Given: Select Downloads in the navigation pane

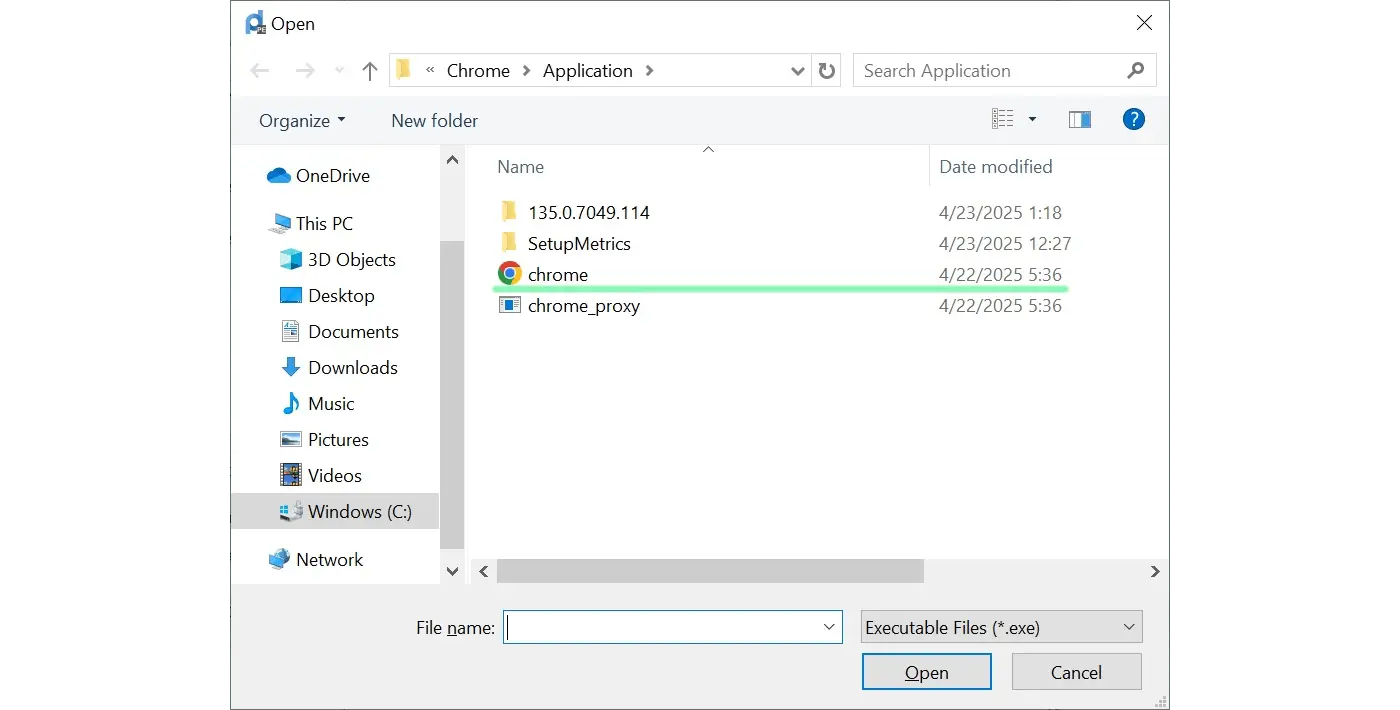Looking at the screenshot, I should point(352,367).
